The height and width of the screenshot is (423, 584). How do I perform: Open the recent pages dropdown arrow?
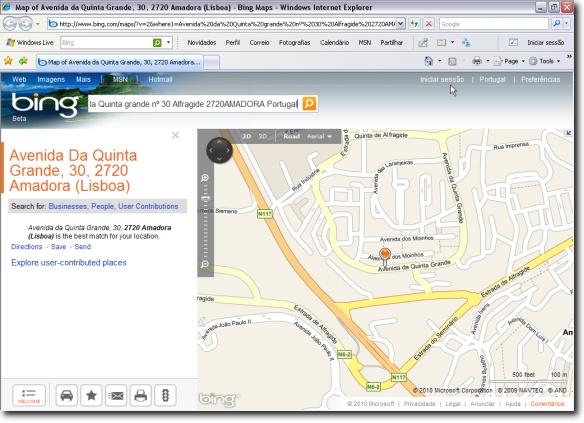[38, 24]
